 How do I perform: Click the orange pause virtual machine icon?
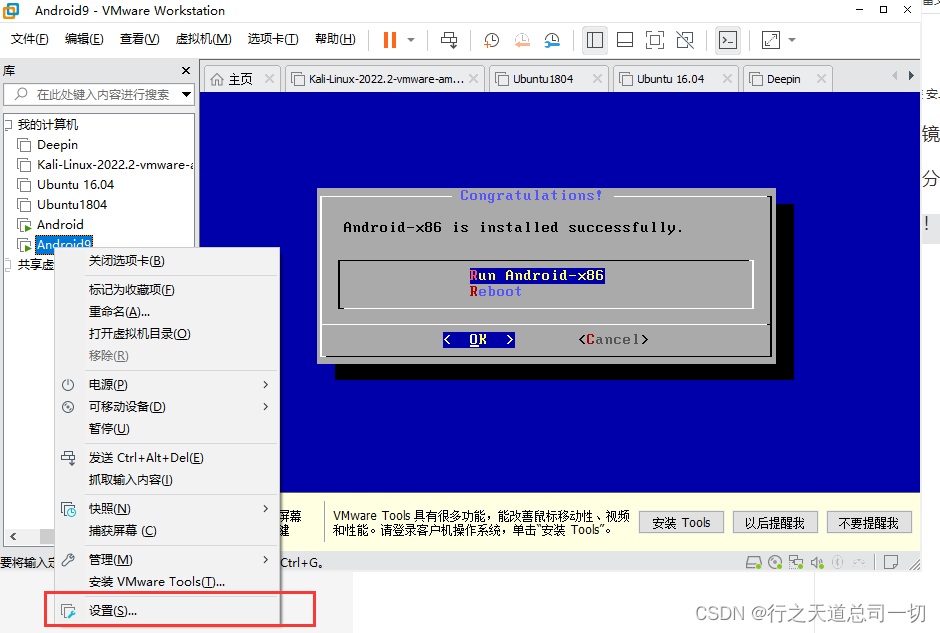click(390, 40)
